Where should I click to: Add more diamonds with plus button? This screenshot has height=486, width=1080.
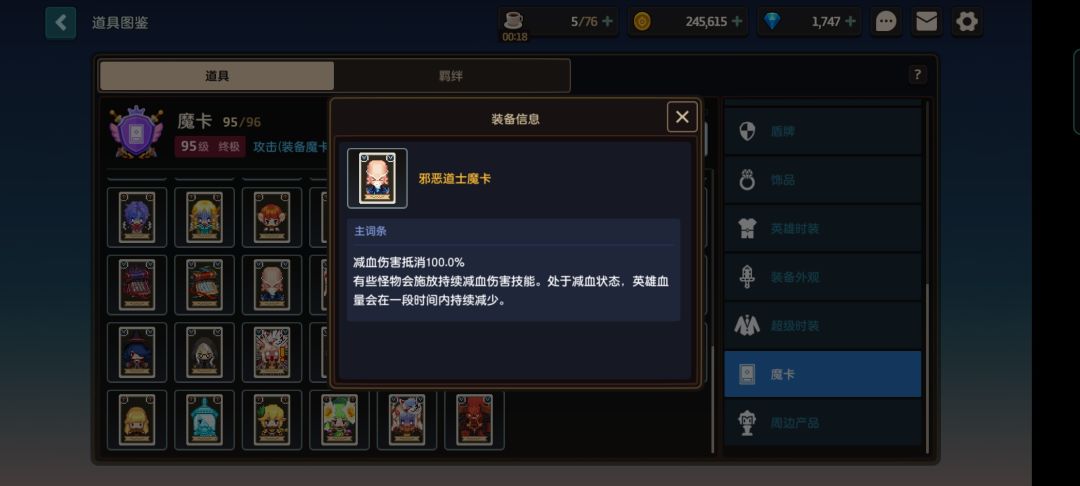pyautogui.click(x=850, y=22)
